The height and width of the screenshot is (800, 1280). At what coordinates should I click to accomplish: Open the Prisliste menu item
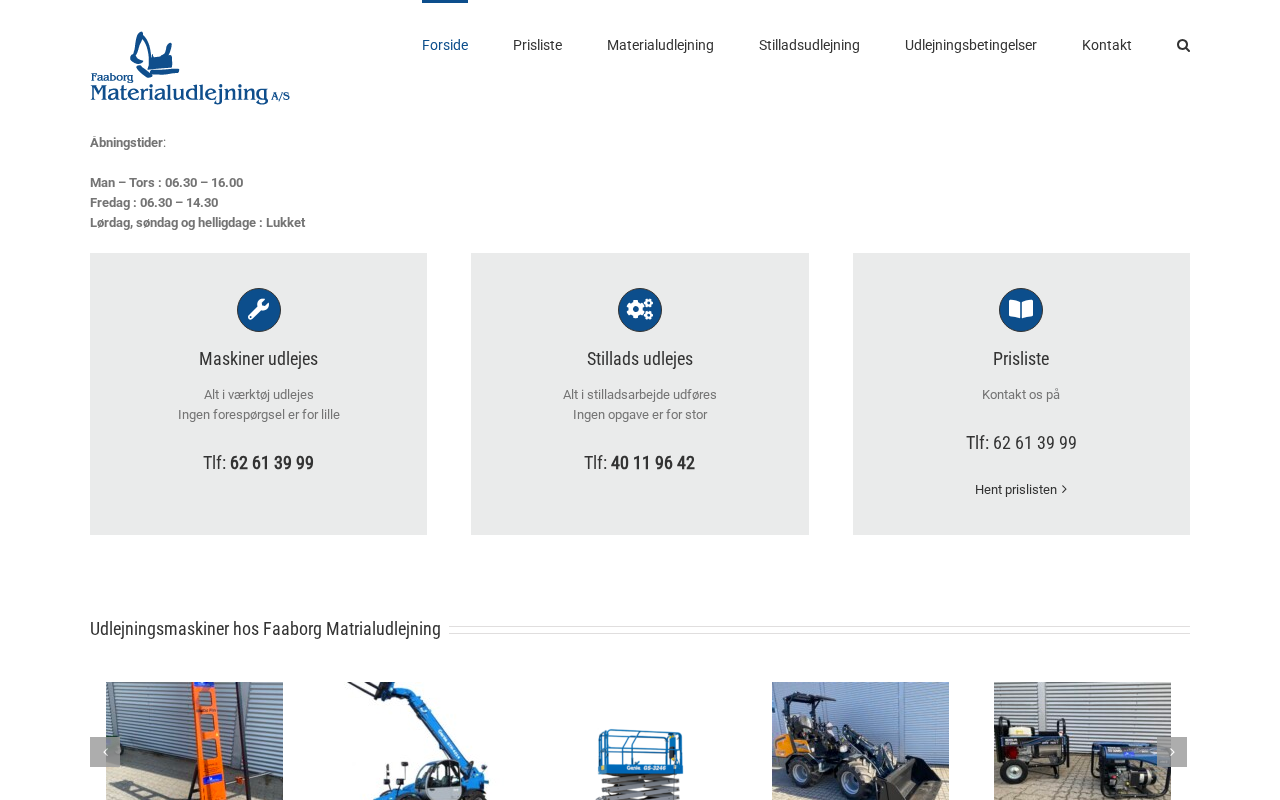pyautogui.click(x=537, y=45)
